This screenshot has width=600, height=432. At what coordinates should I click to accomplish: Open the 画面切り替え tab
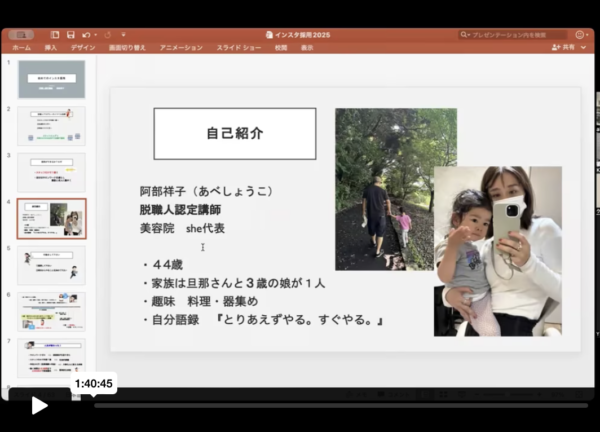coord(127,47)
